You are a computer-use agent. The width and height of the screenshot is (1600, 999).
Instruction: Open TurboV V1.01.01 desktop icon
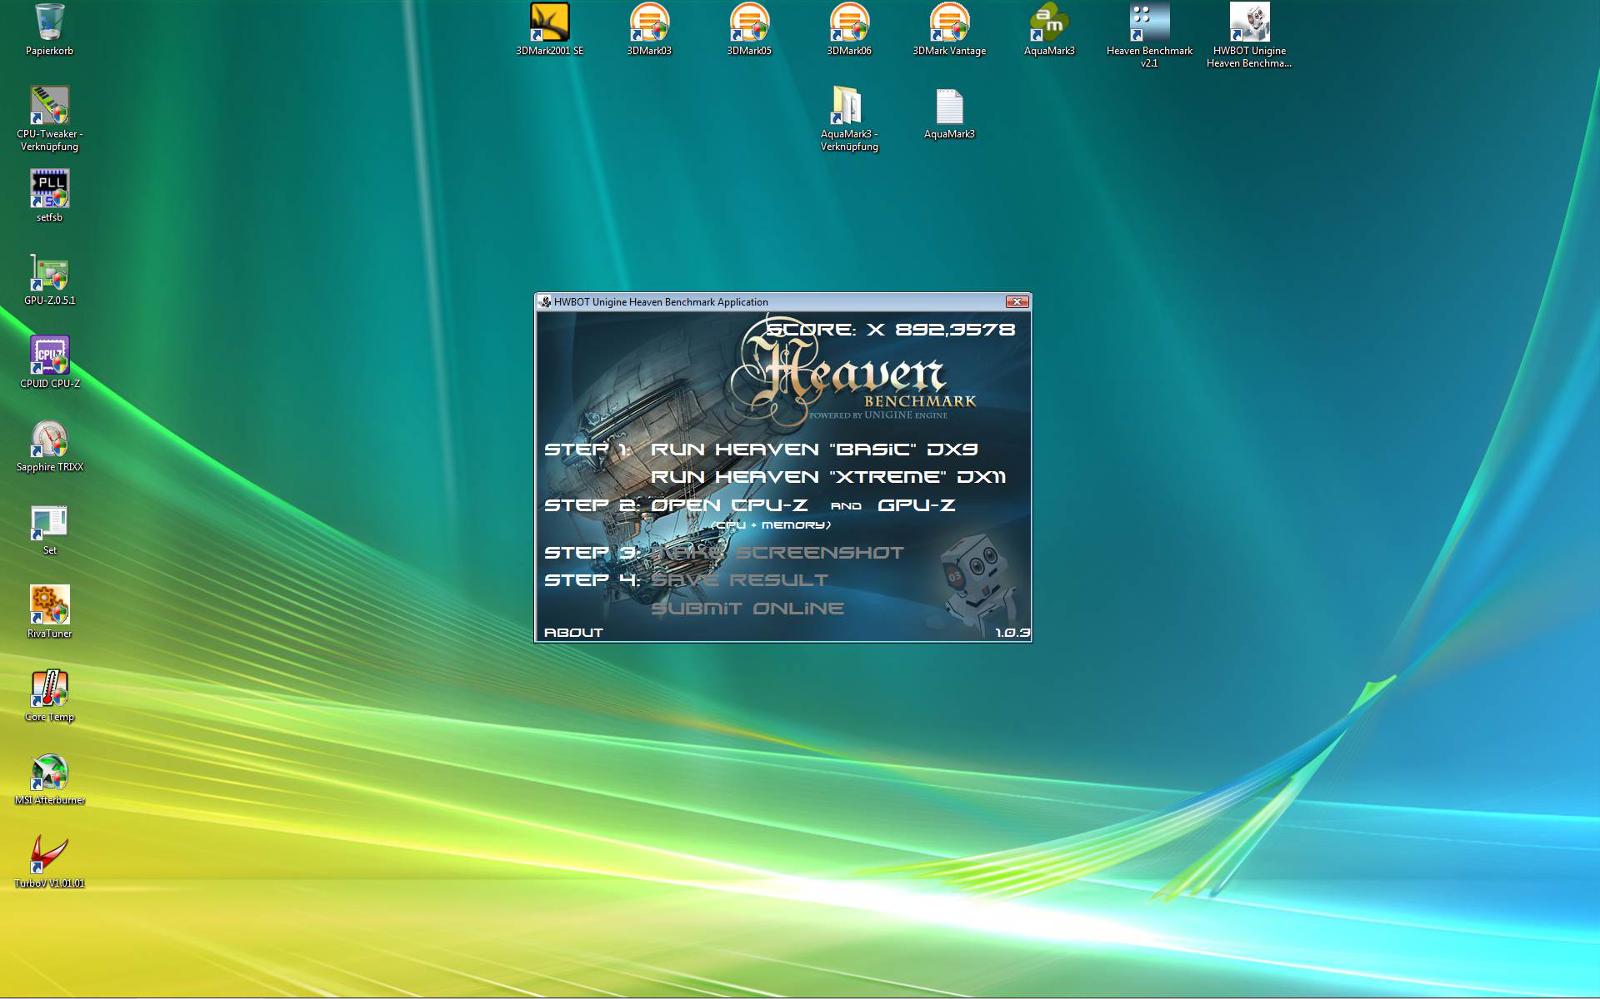(x=49, y=862)
